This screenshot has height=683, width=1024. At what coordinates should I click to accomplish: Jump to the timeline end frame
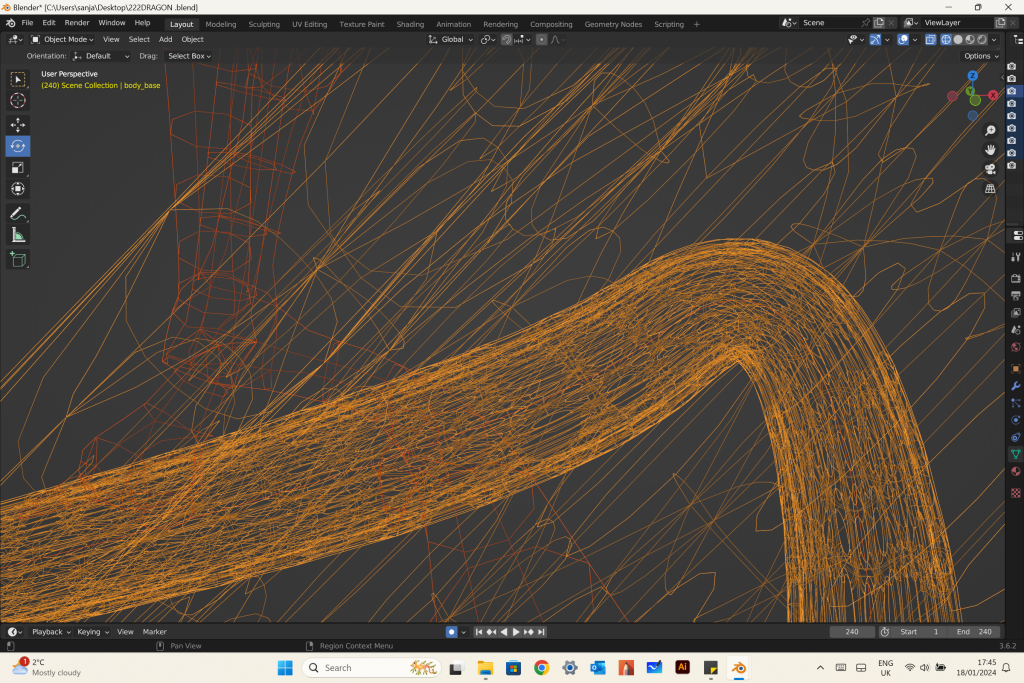click(541, 632)
